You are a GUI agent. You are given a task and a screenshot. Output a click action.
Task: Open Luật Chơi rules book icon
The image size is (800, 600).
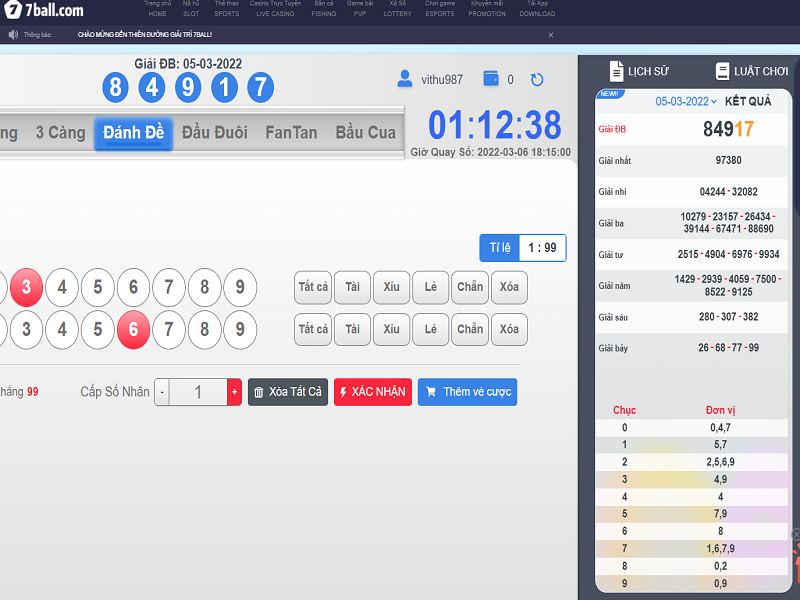723,71
